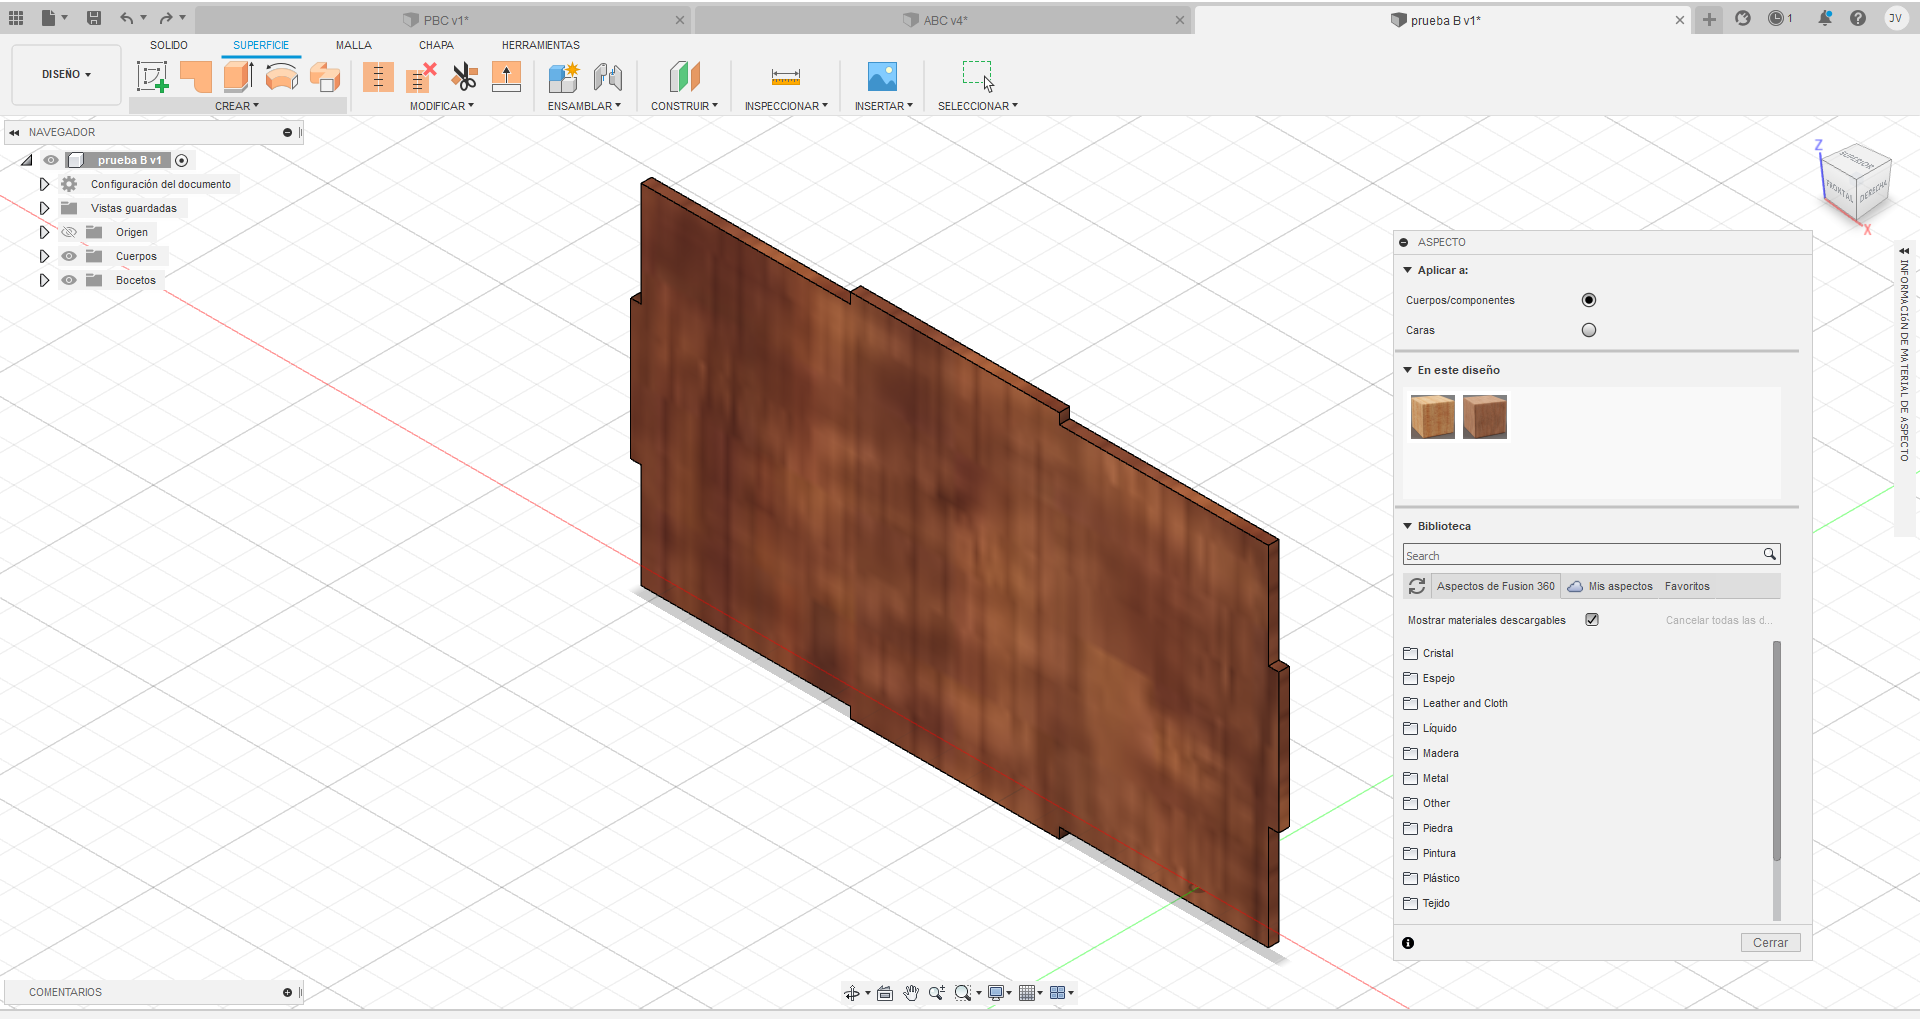1920x1019 pixels.
Task: Click the Offset Plane icon in Construir
Action: click(685, 77)
